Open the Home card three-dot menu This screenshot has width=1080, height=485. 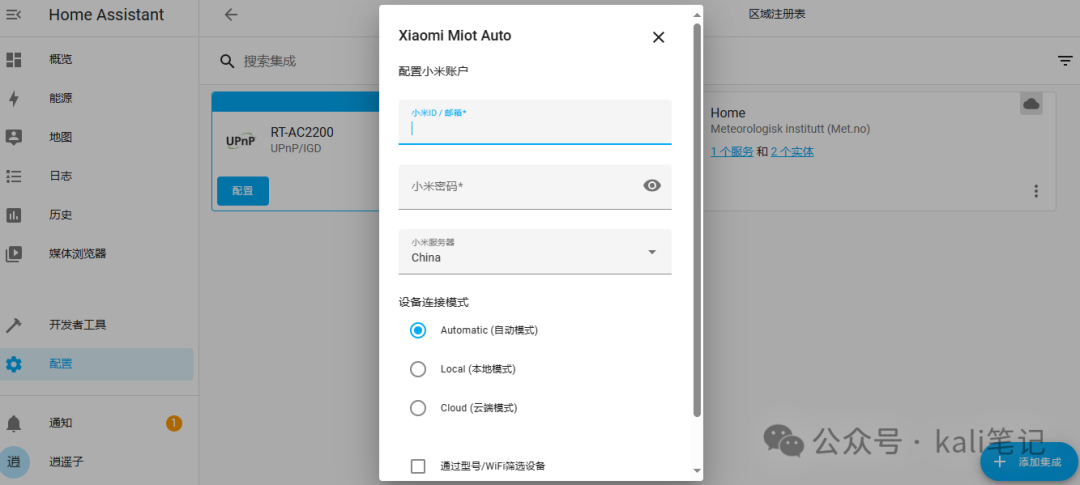point(1036,191)
